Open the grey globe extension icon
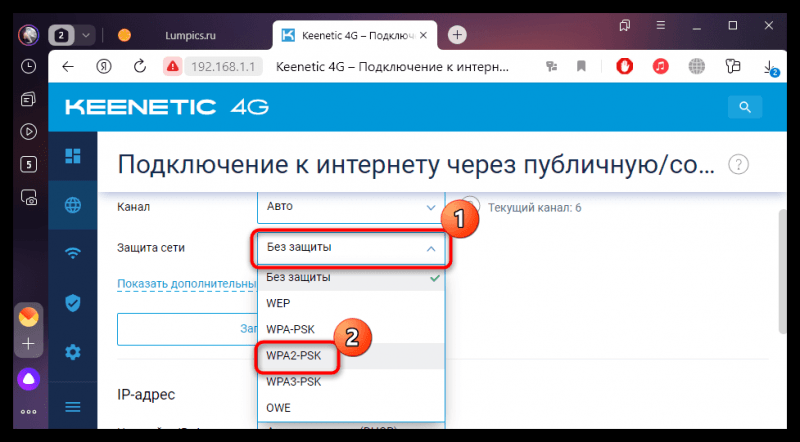This screenshot has width=800, height=442. [x=696, y=66]
